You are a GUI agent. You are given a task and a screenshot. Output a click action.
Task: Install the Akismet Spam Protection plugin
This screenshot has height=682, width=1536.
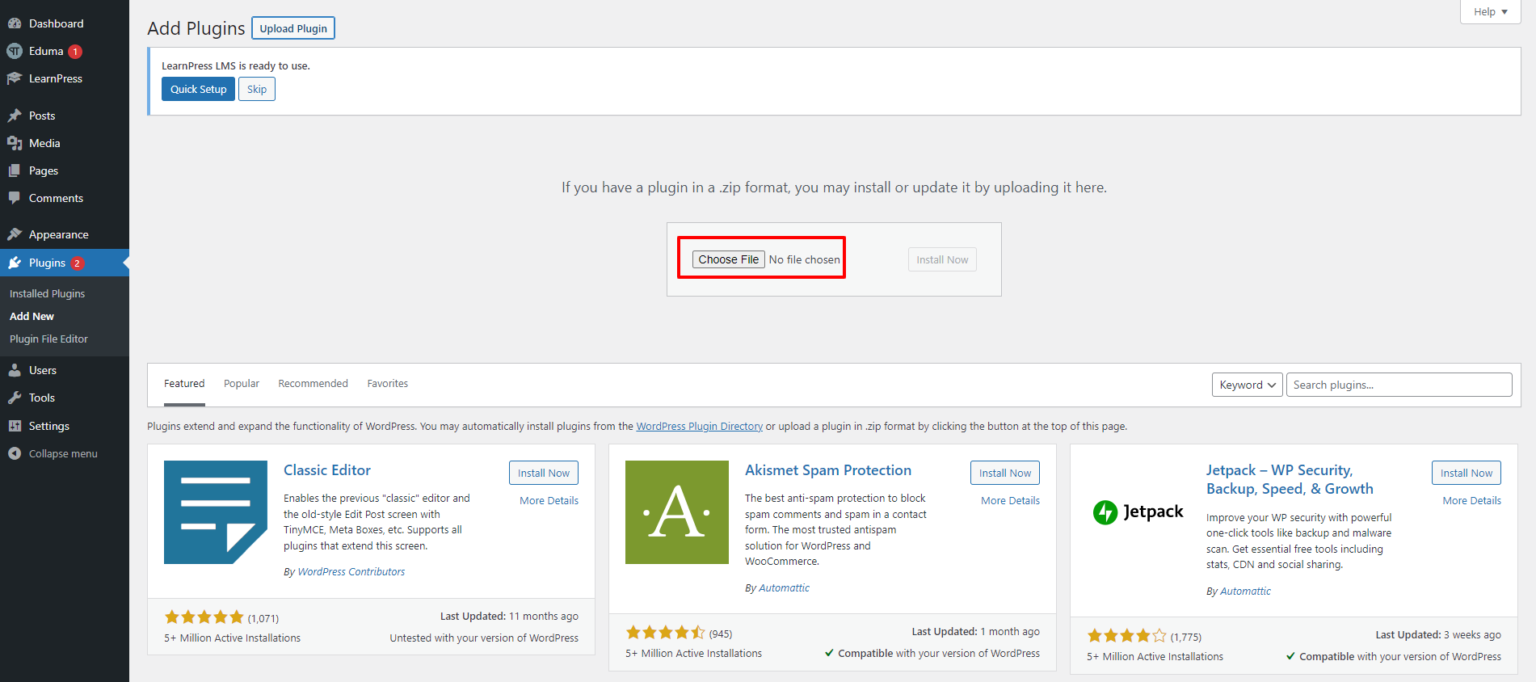click(x=1005, y=473)
